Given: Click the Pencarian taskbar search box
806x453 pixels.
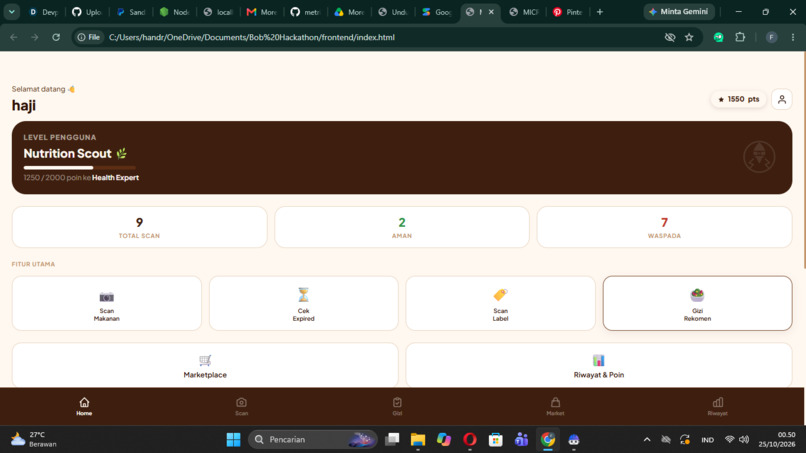Looking at the screenshot, I should pos(313,440).
